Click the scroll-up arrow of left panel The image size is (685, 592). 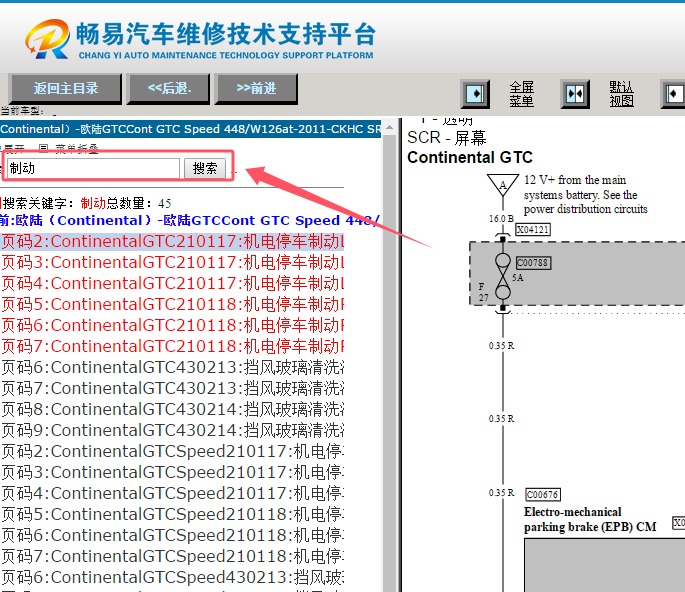389,128
